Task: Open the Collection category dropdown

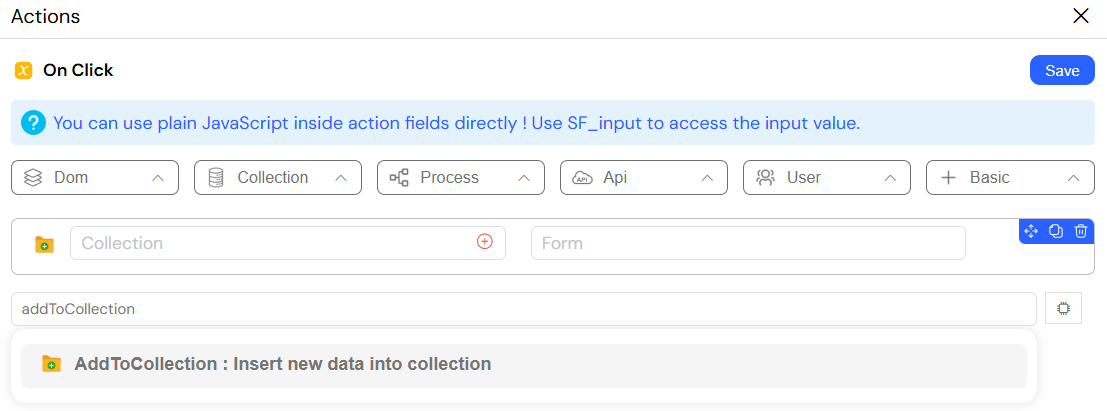Action: [277, 177]
